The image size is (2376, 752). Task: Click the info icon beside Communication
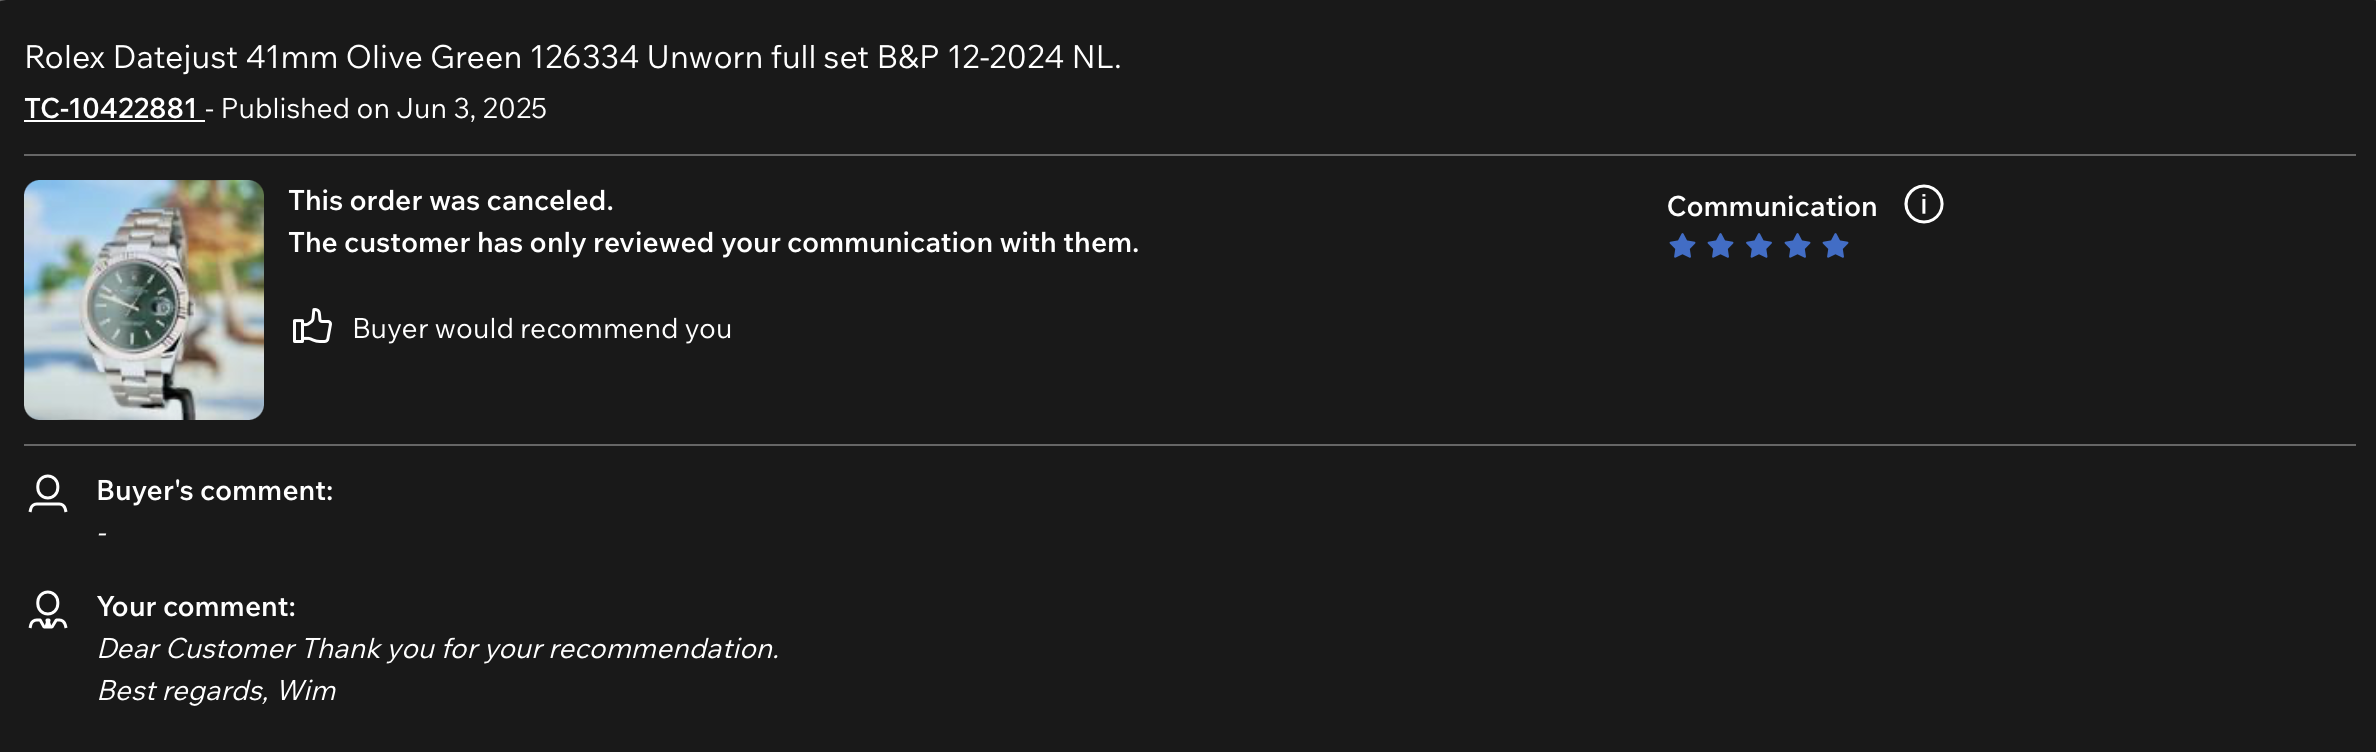[x=1923, y=205]
